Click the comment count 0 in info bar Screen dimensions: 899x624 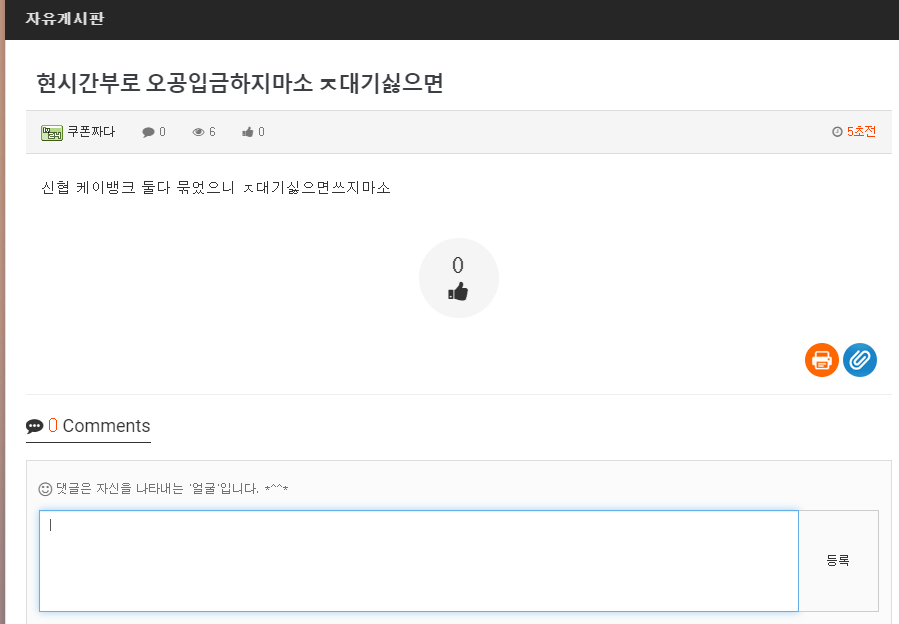(162, 132)
